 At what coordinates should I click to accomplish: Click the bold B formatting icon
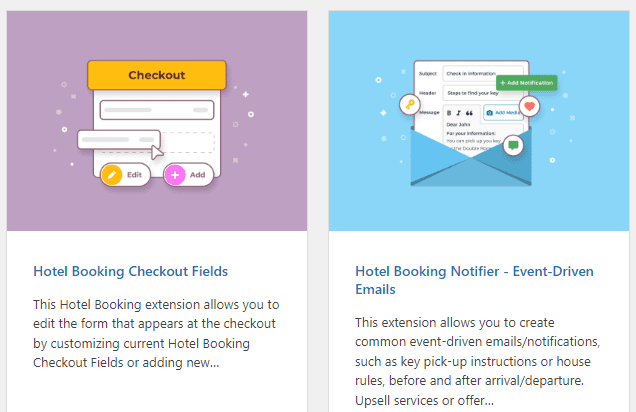click(x=448, y=112)
